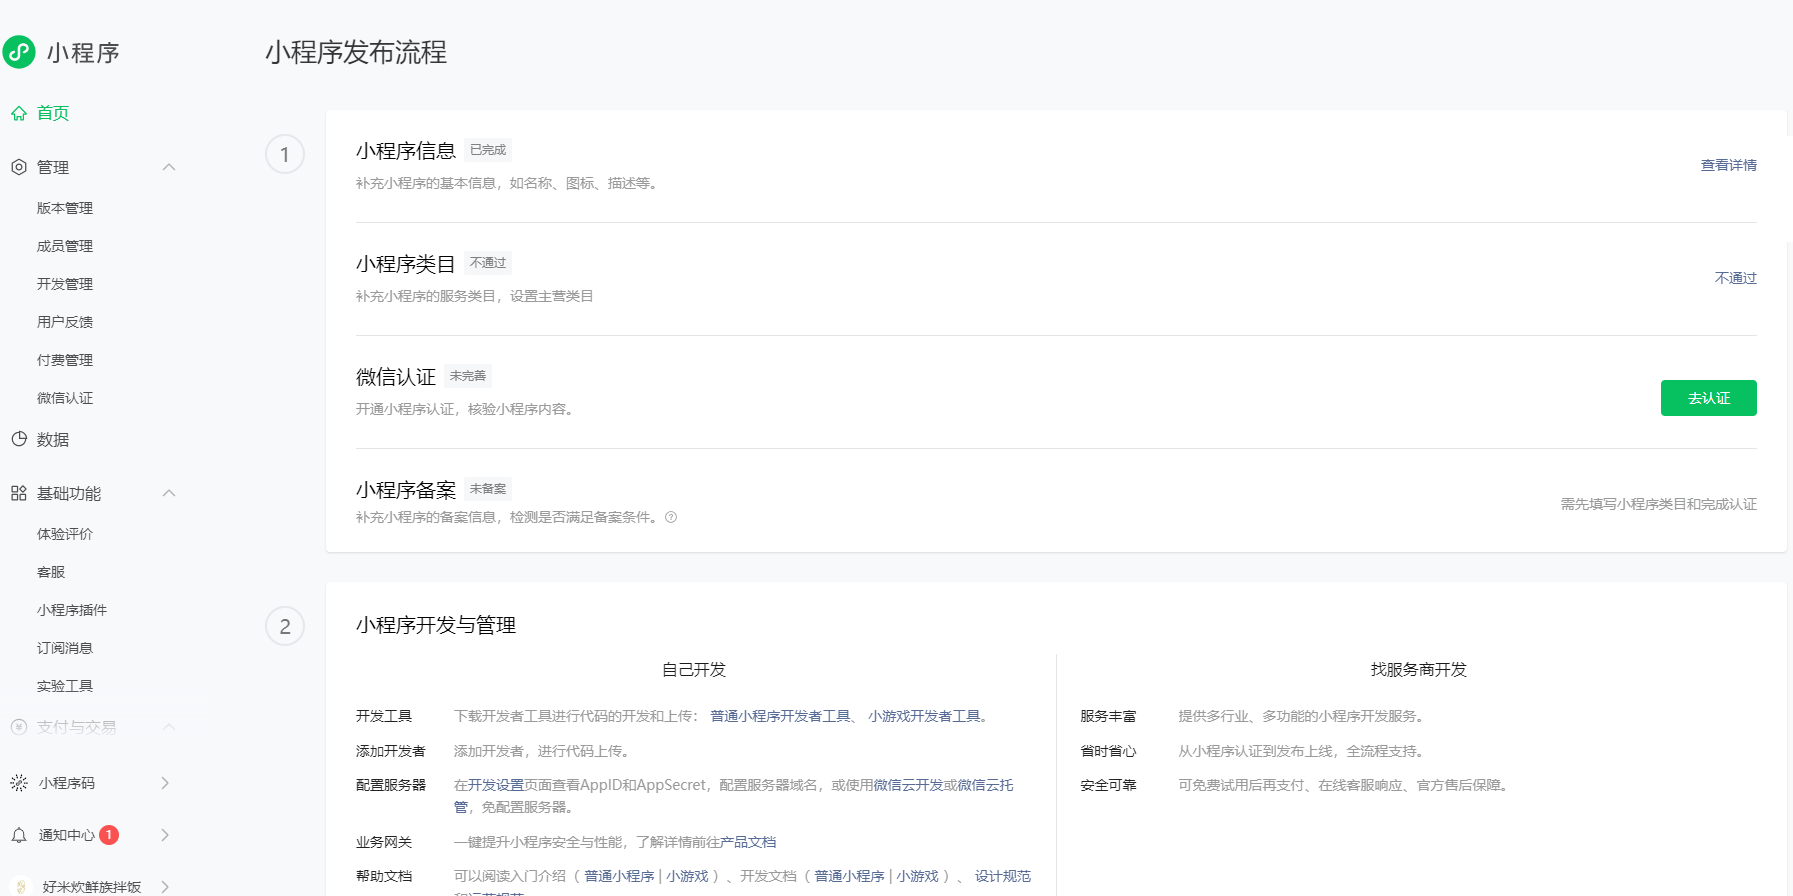Open 小游戏开发者工具 download link

(924, 716)
